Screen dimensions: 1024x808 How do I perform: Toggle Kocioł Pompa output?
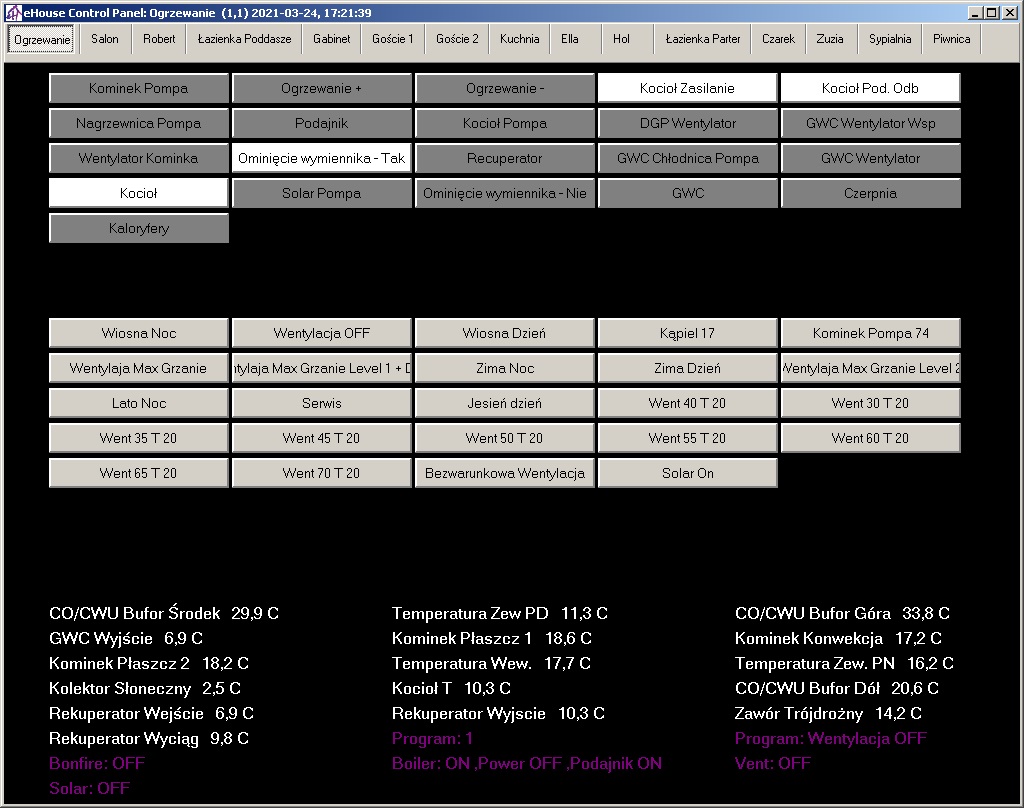pyautogui.click(x=504, y=123)
